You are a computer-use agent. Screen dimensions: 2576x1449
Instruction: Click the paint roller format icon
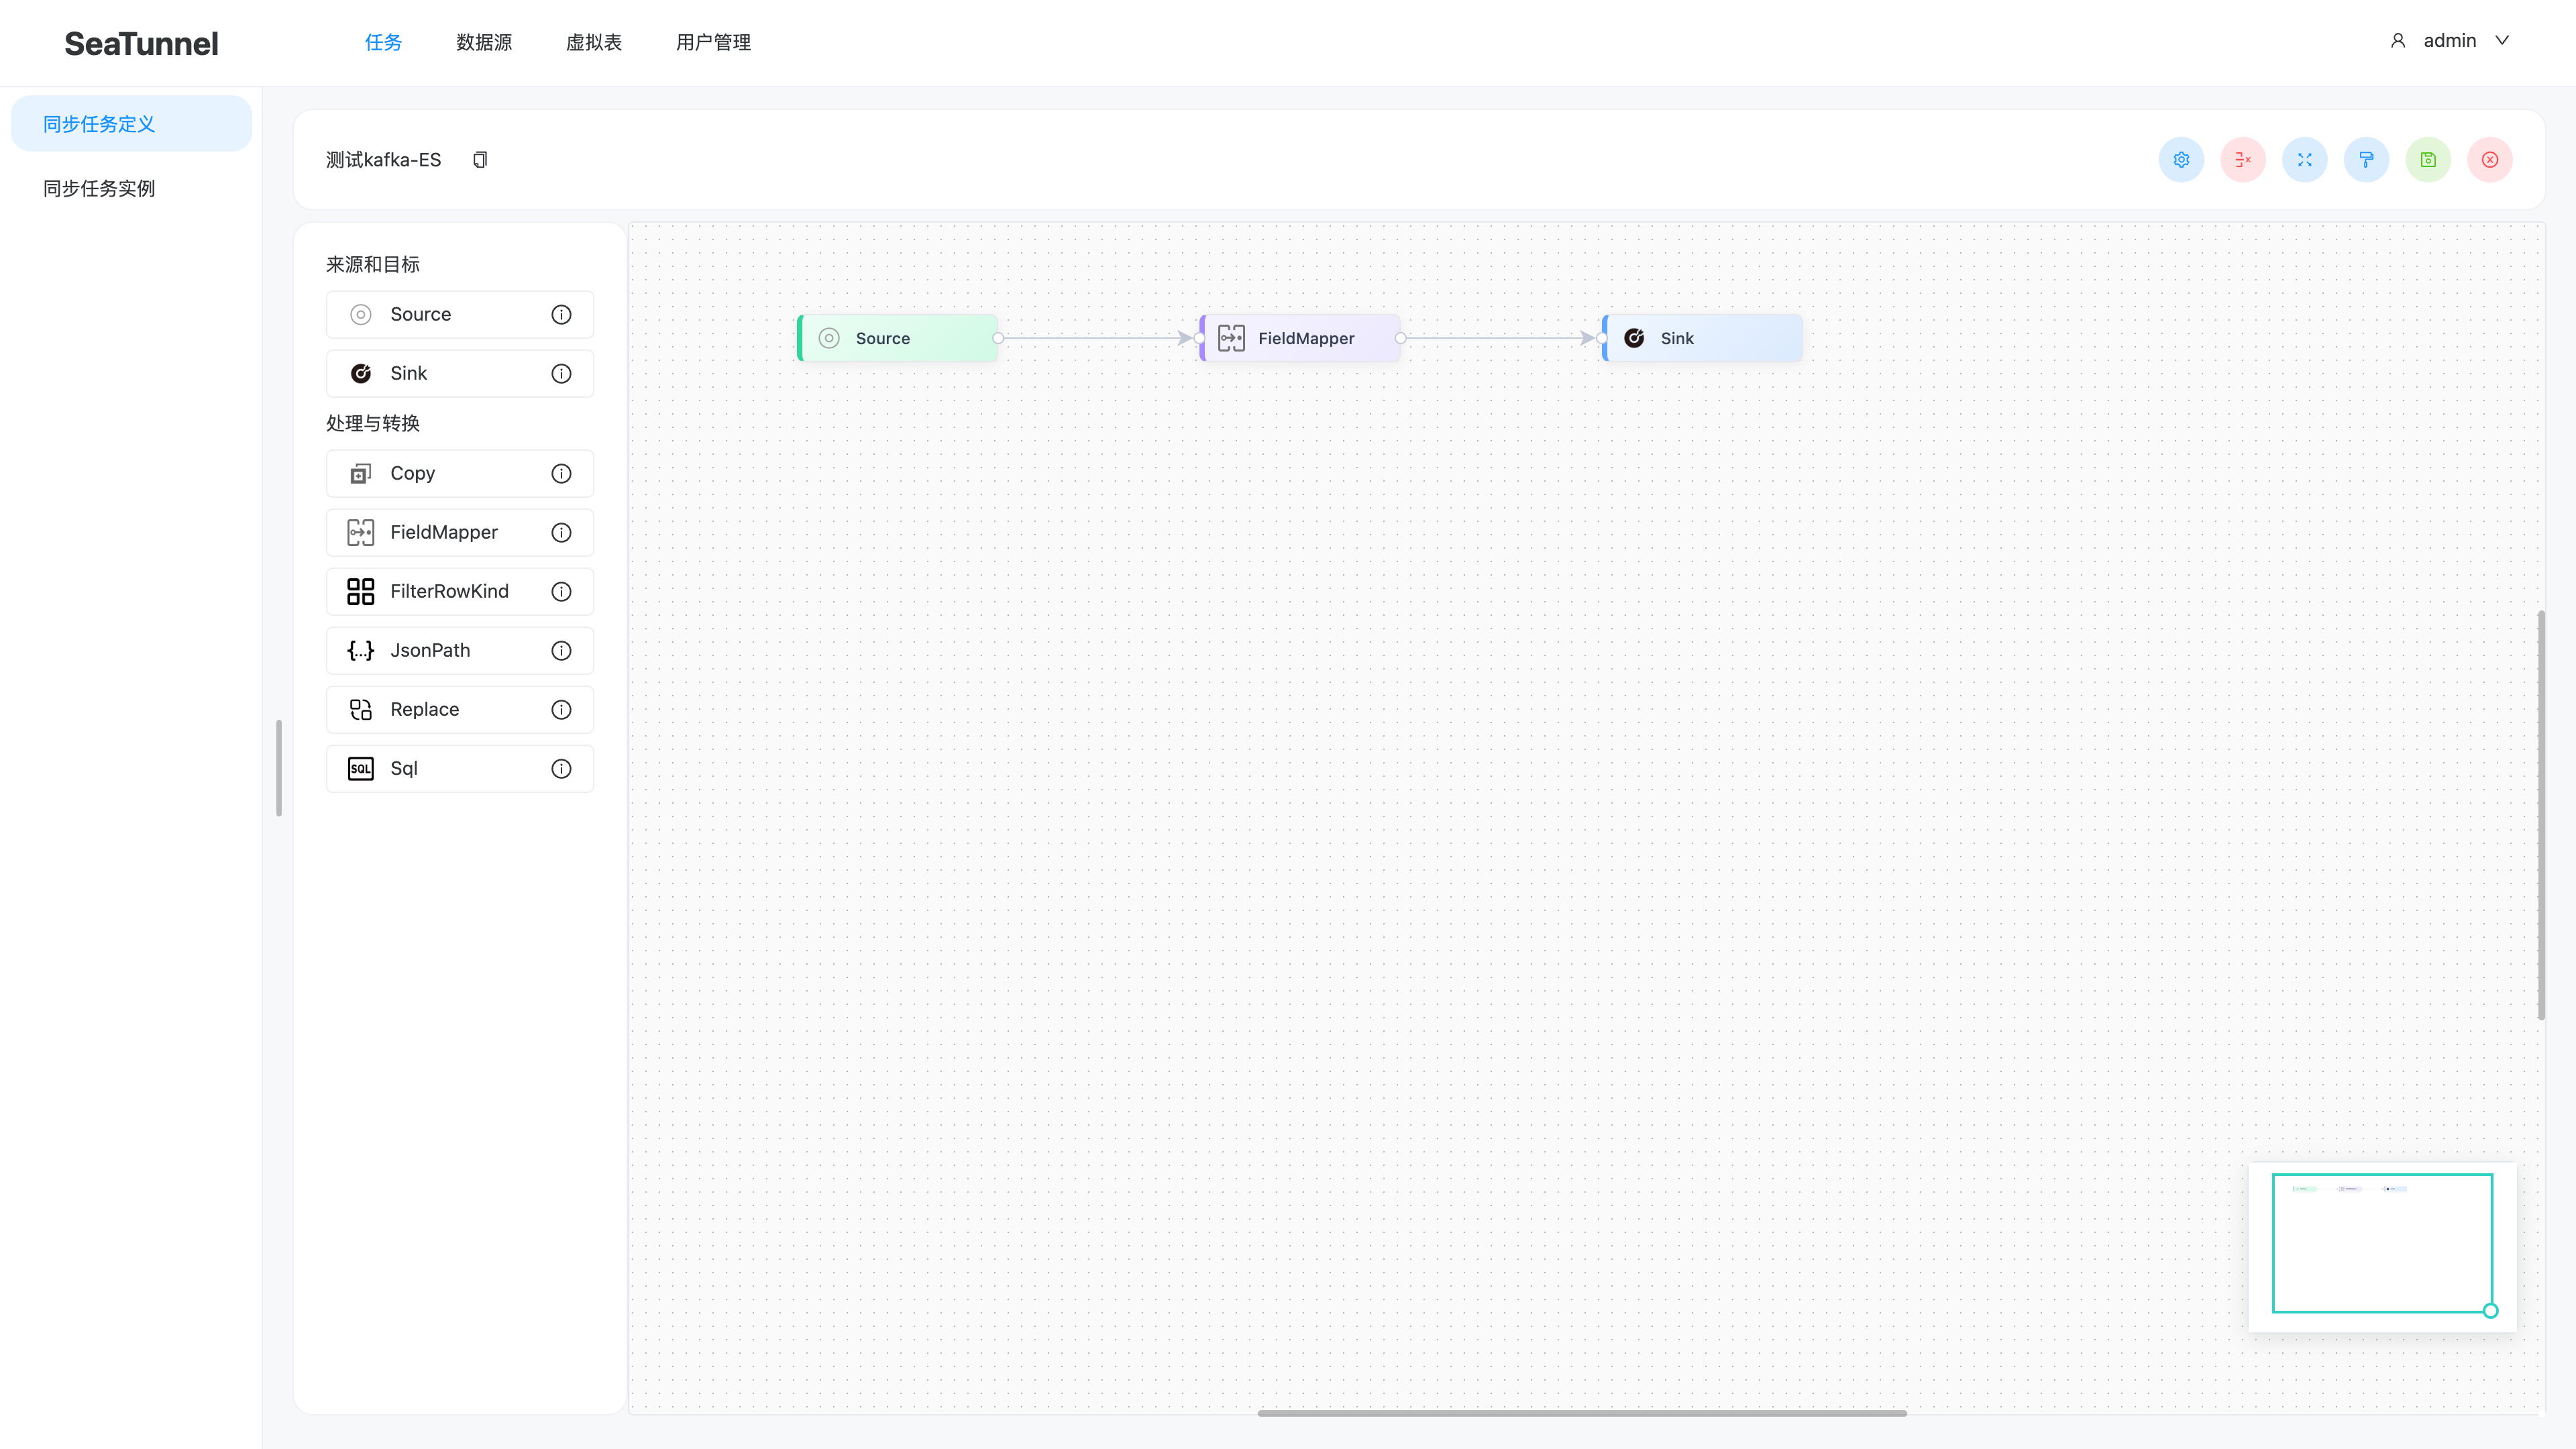[2366, 160]
